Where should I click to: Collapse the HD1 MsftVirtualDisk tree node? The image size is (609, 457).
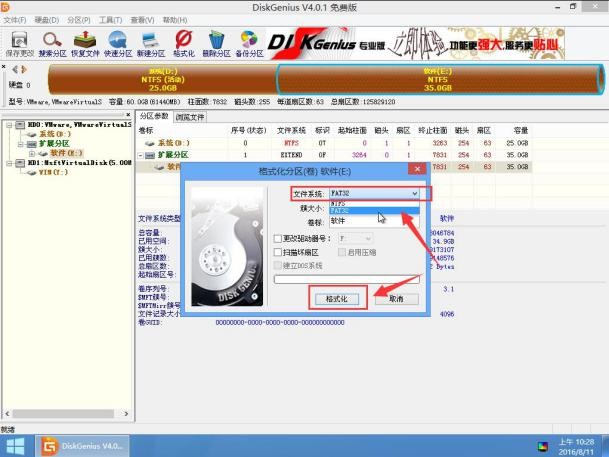(x=9, y=163)
